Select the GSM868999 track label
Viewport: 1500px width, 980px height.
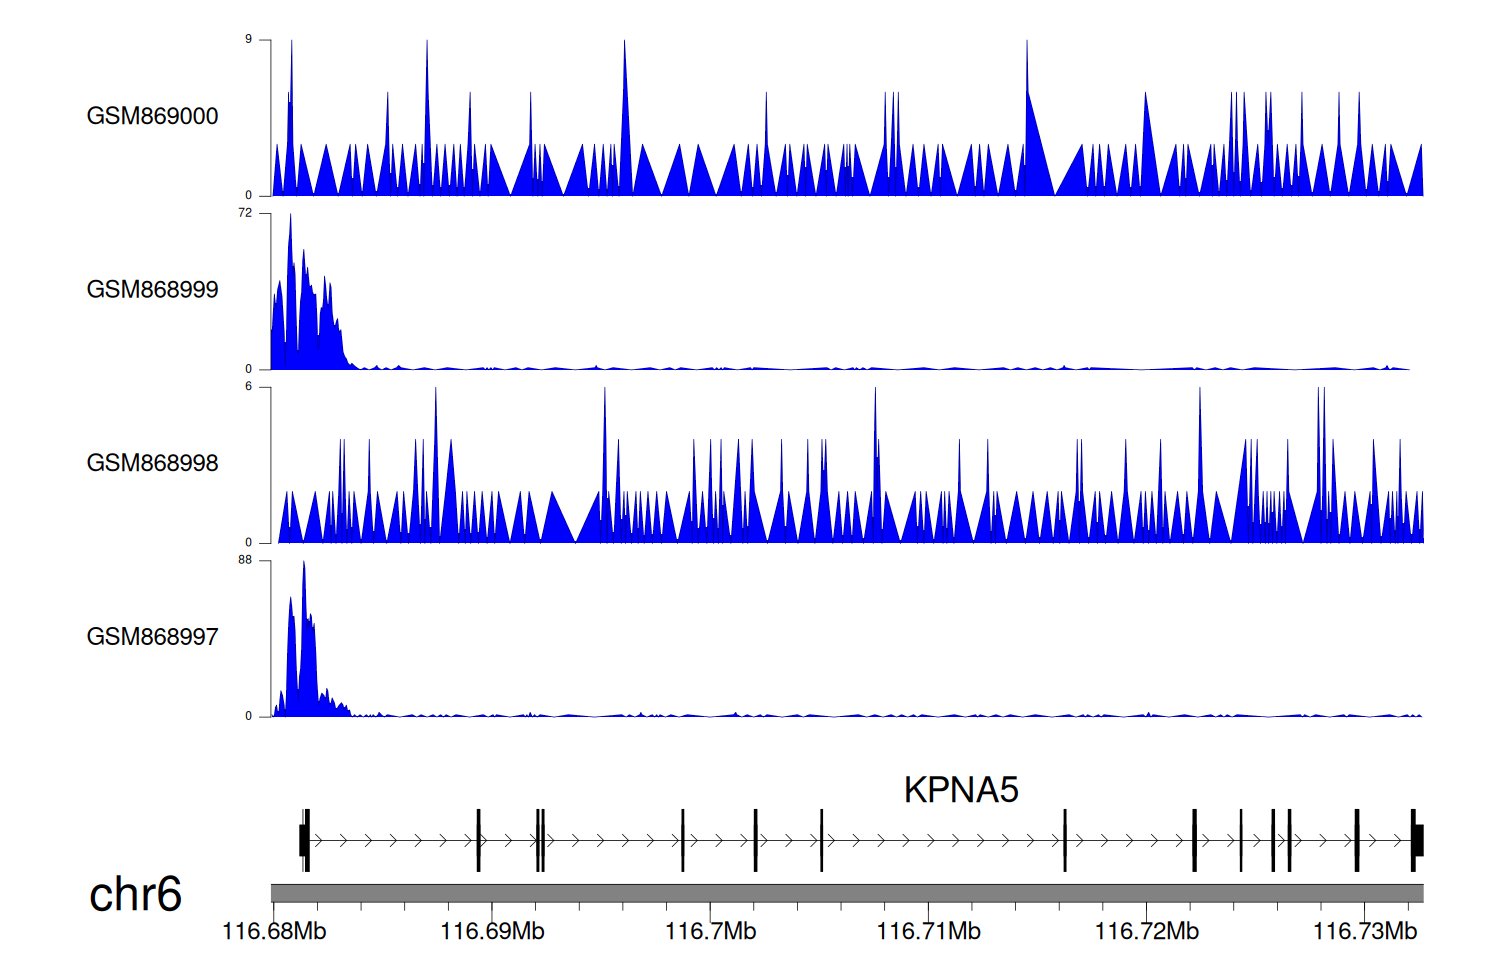pyautogui.click(x=152, y=290)
